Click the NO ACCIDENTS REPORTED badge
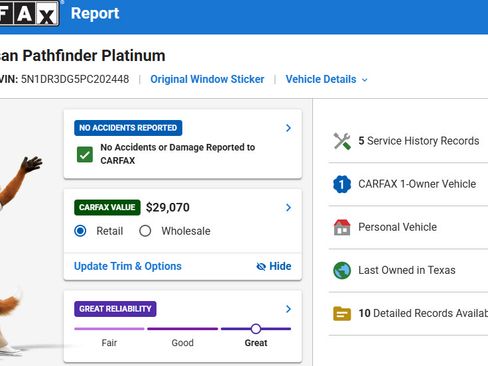The width and height of the screenshot is (488, 366). (x=128, y=128)
